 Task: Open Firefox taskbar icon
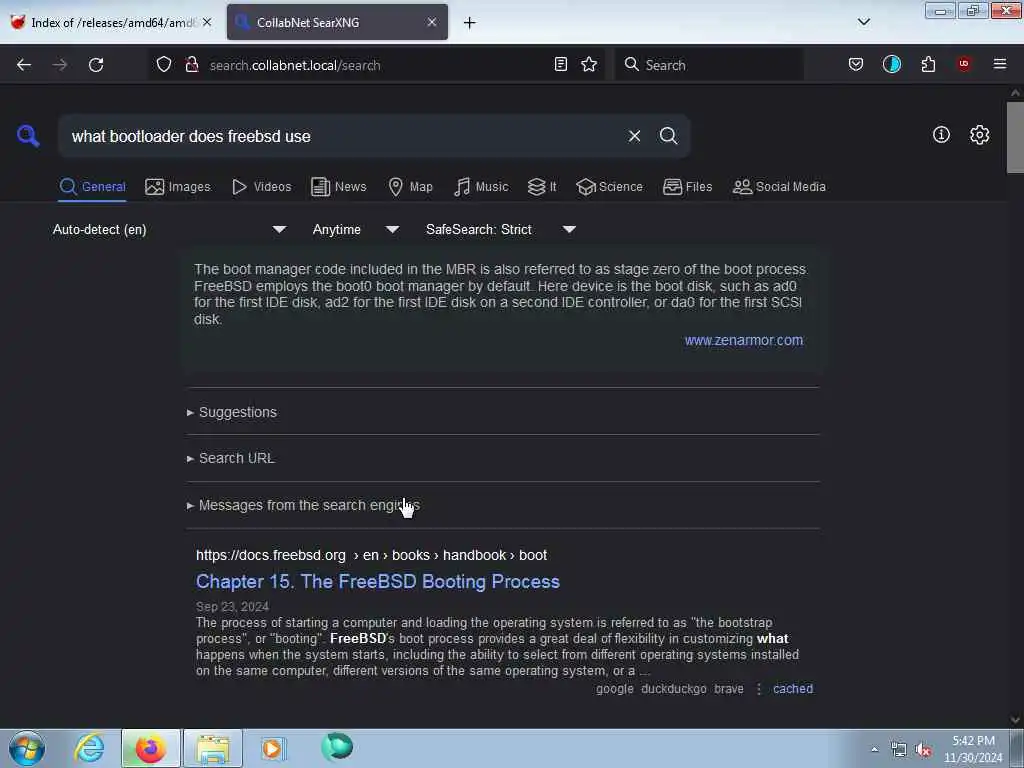[x=150, y=748]
